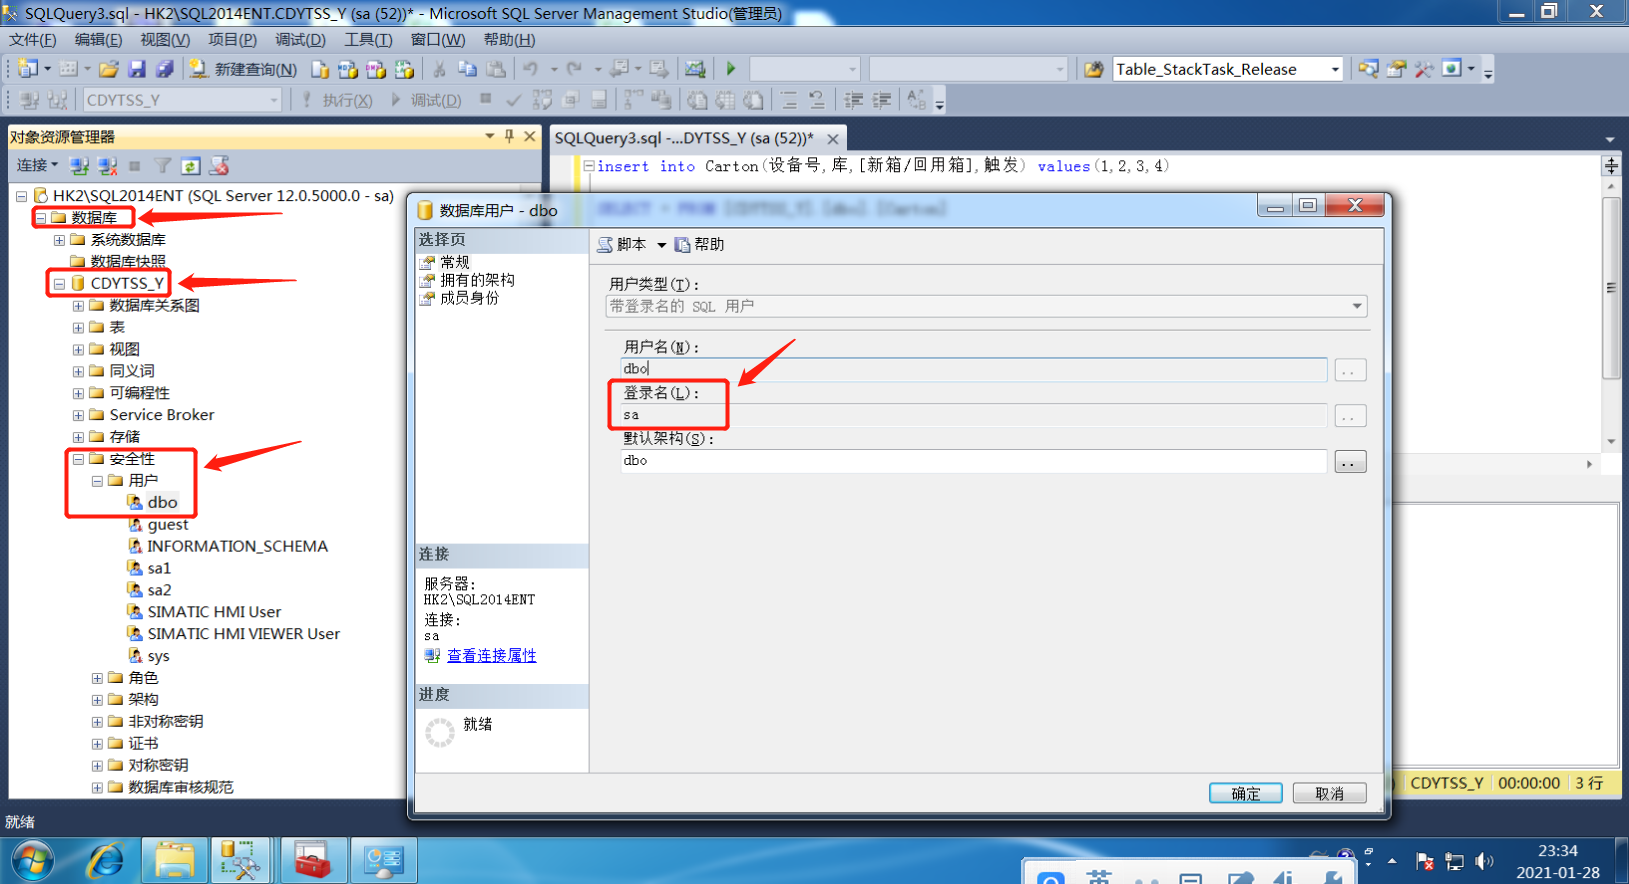Click the 新建查询(N) toolbar button
The image size is (1629, 884).
pyautogui.click(x=244, y=69)
